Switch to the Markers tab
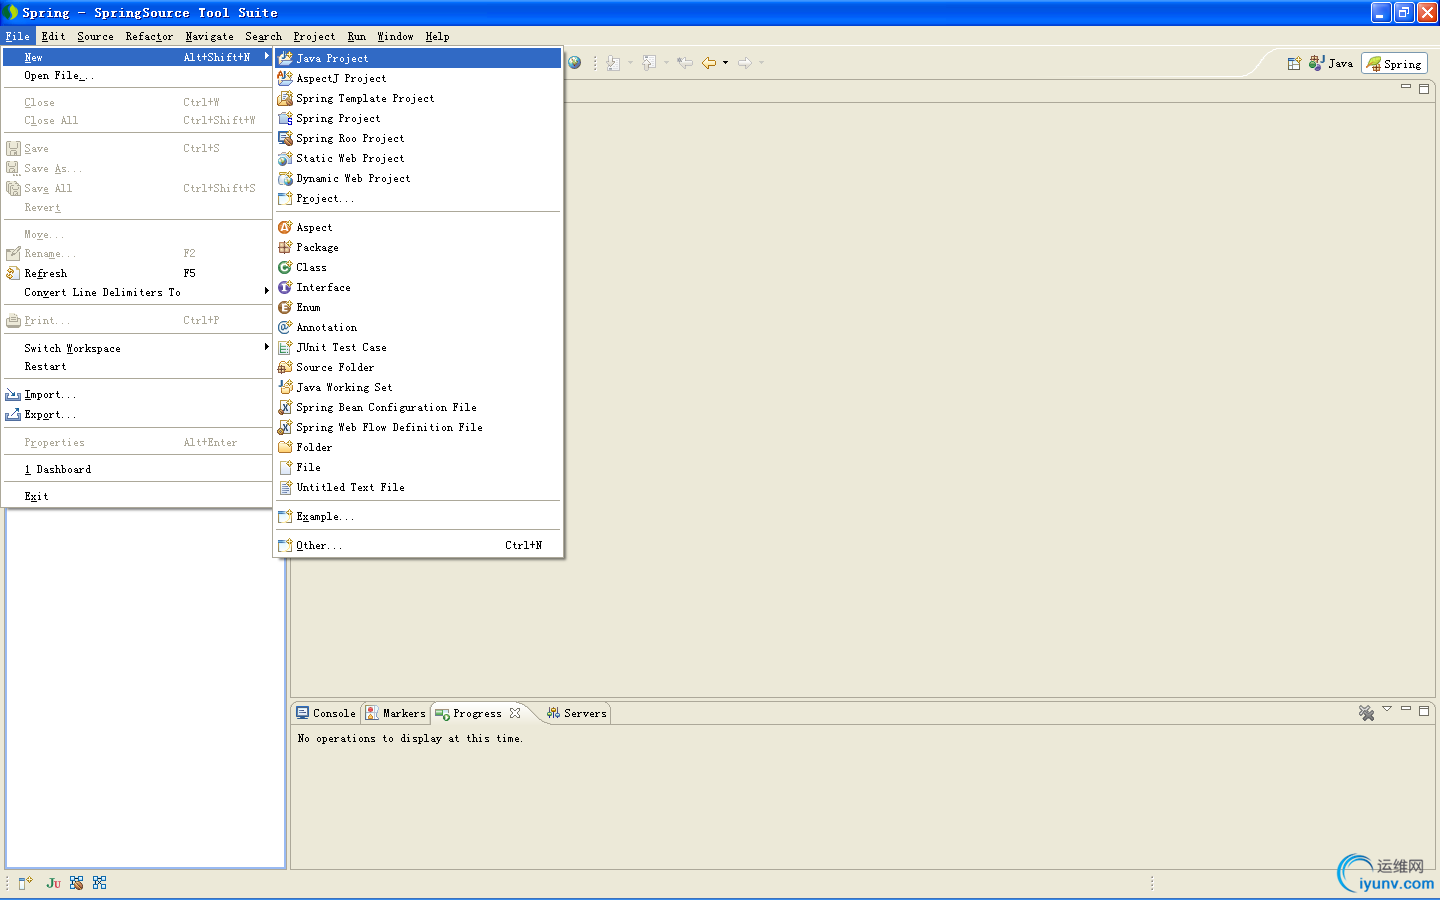 pyautogui.click(x=395, y=713)
